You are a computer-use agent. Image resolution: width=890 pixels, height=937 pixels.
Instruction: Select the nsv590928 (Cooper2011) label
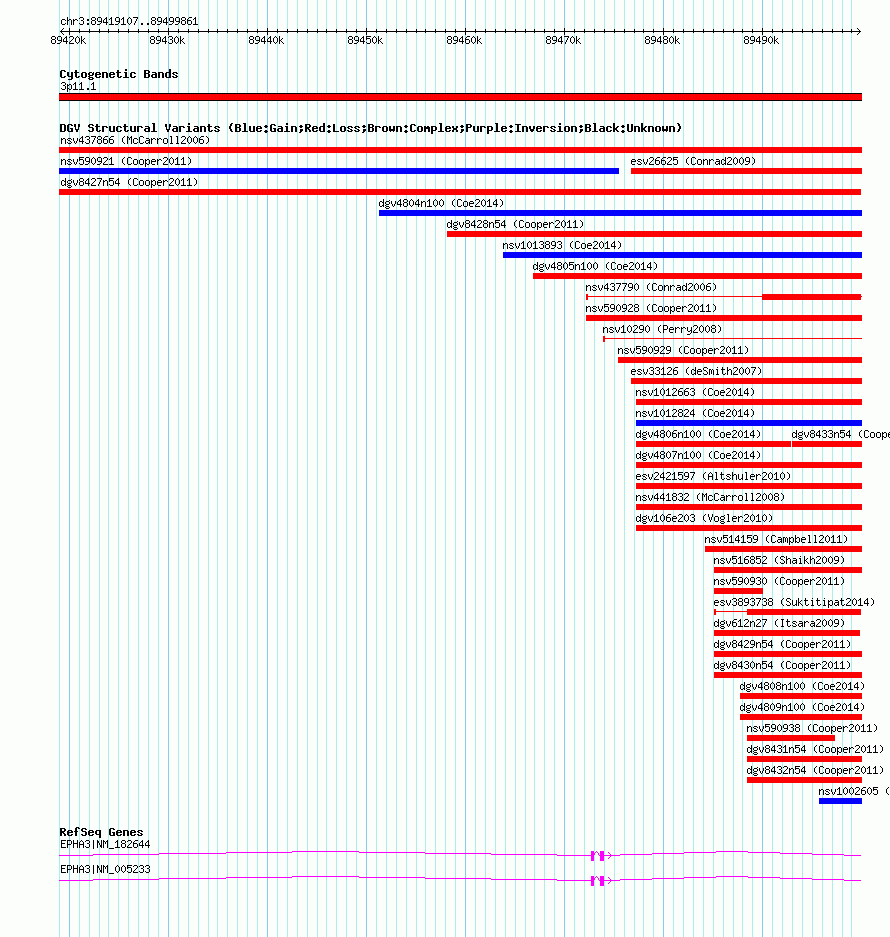(x=652, y=308)
